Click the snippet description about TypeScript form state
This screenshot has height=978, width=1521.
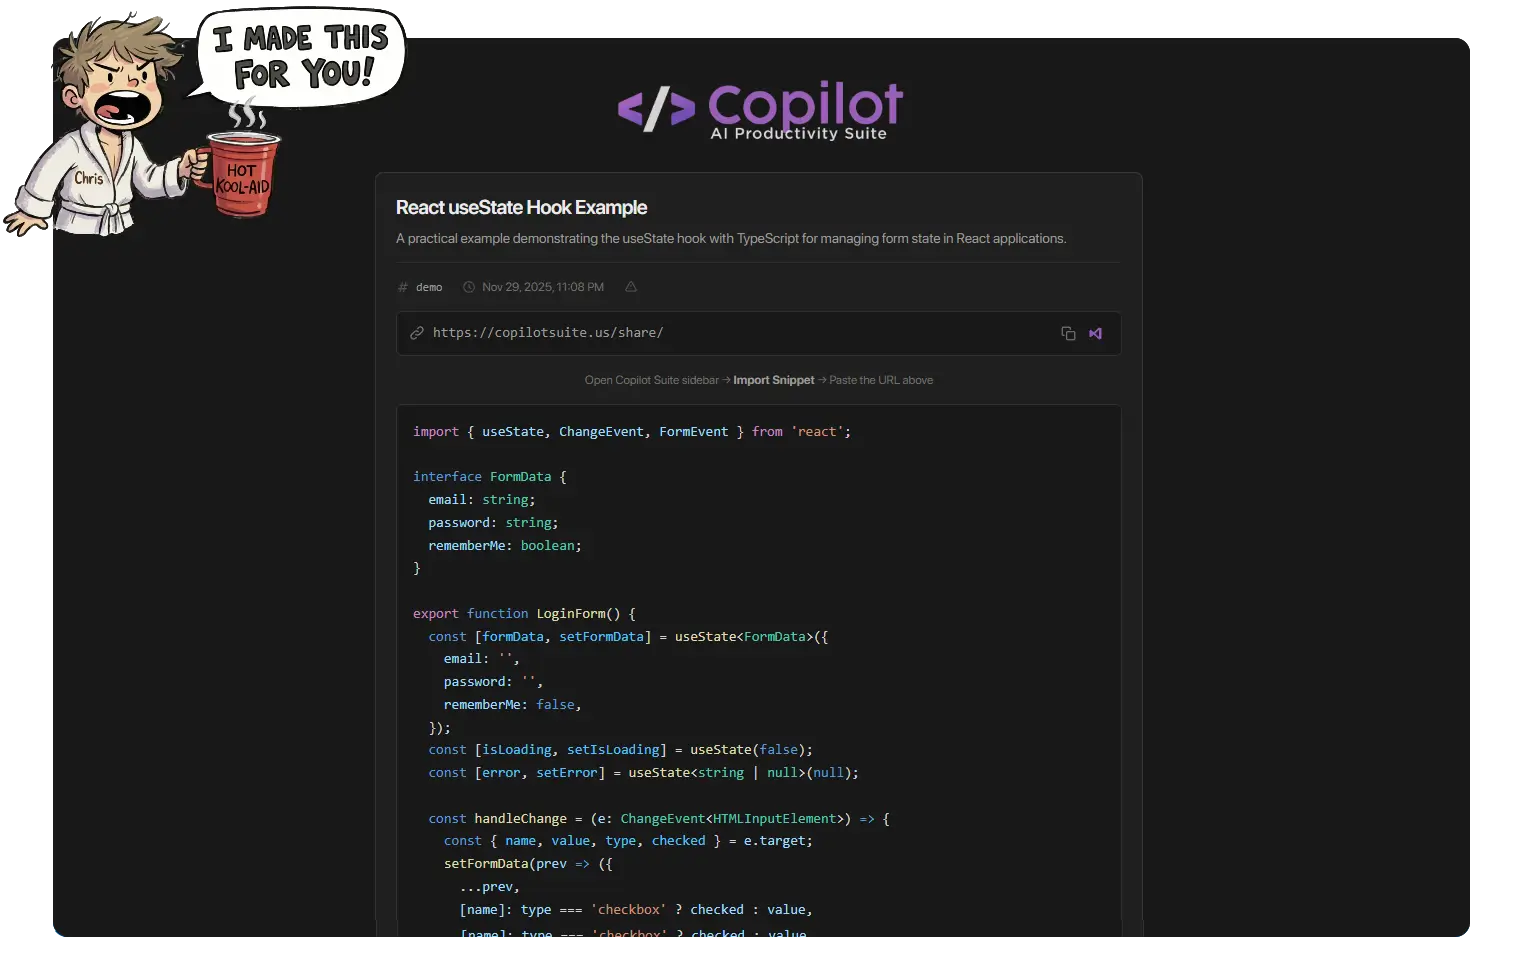point(731,238)
